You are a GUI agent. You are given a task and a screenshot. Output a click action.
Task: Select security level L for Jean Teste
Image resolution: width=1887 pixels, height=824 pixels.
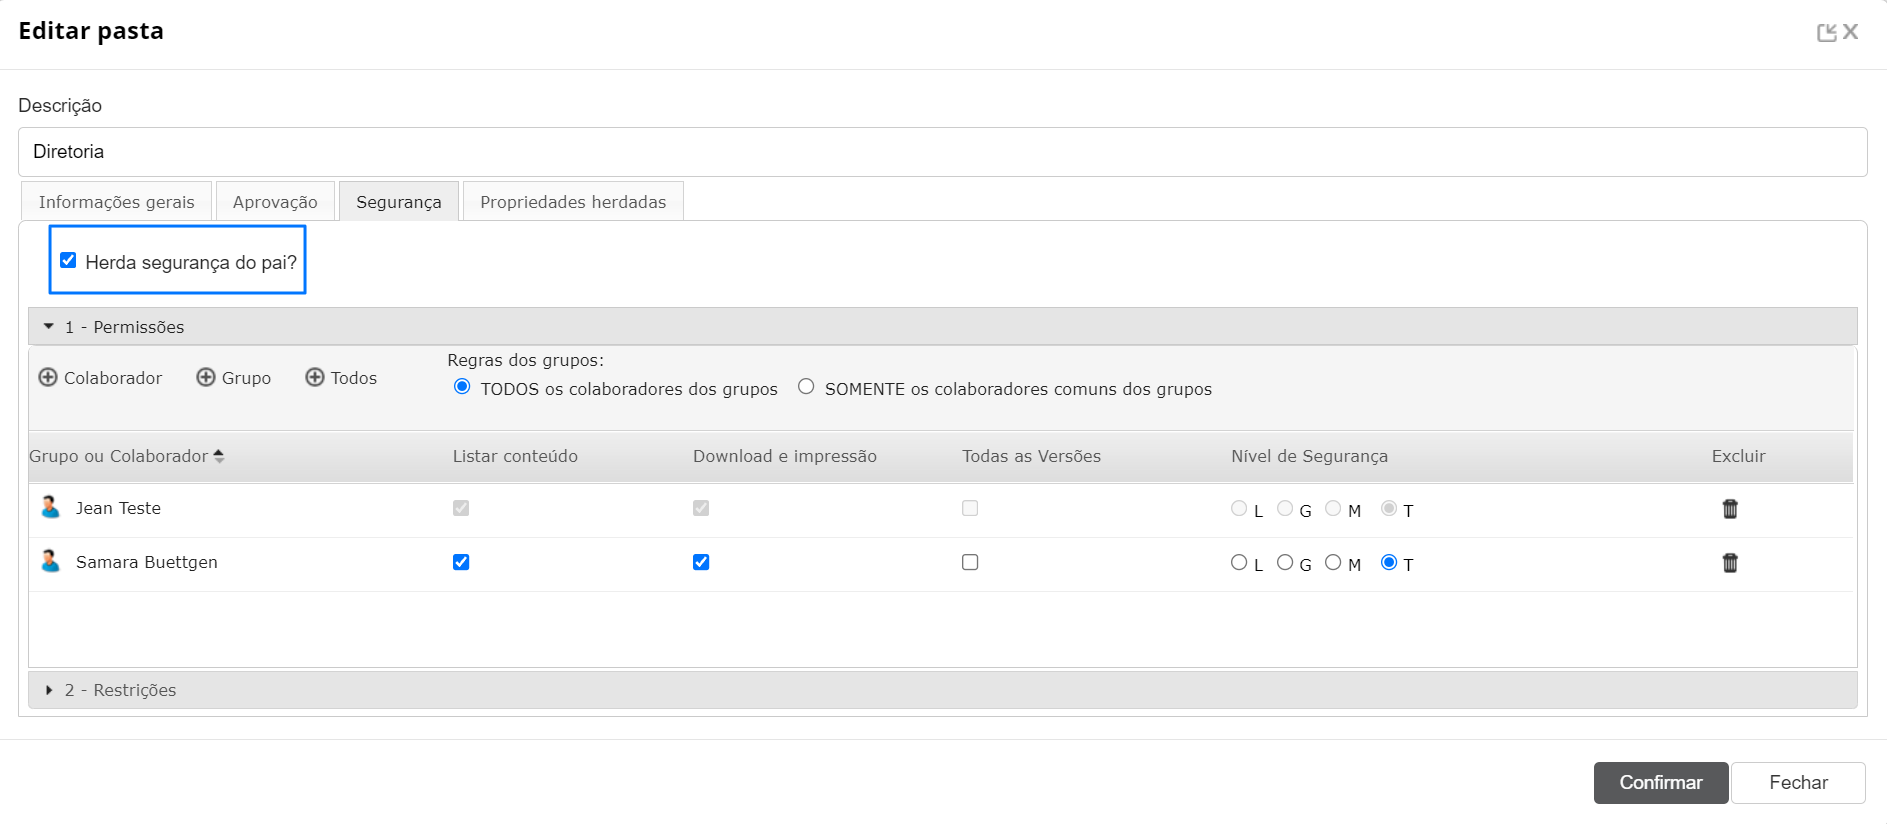1239,508
